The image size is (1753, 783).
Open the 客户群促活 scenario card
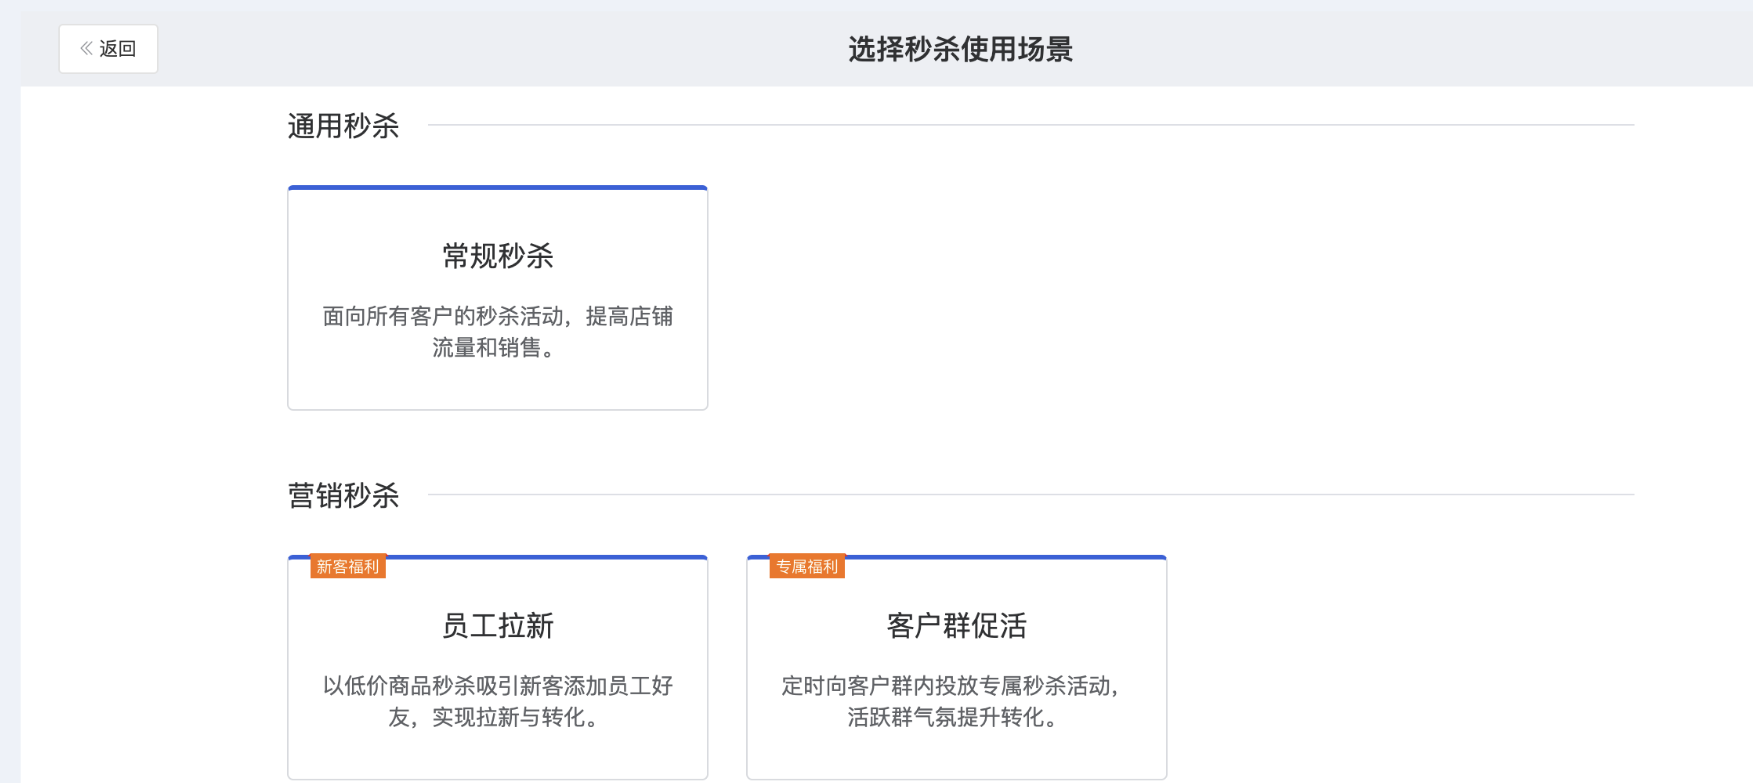[x=956, y=667]
